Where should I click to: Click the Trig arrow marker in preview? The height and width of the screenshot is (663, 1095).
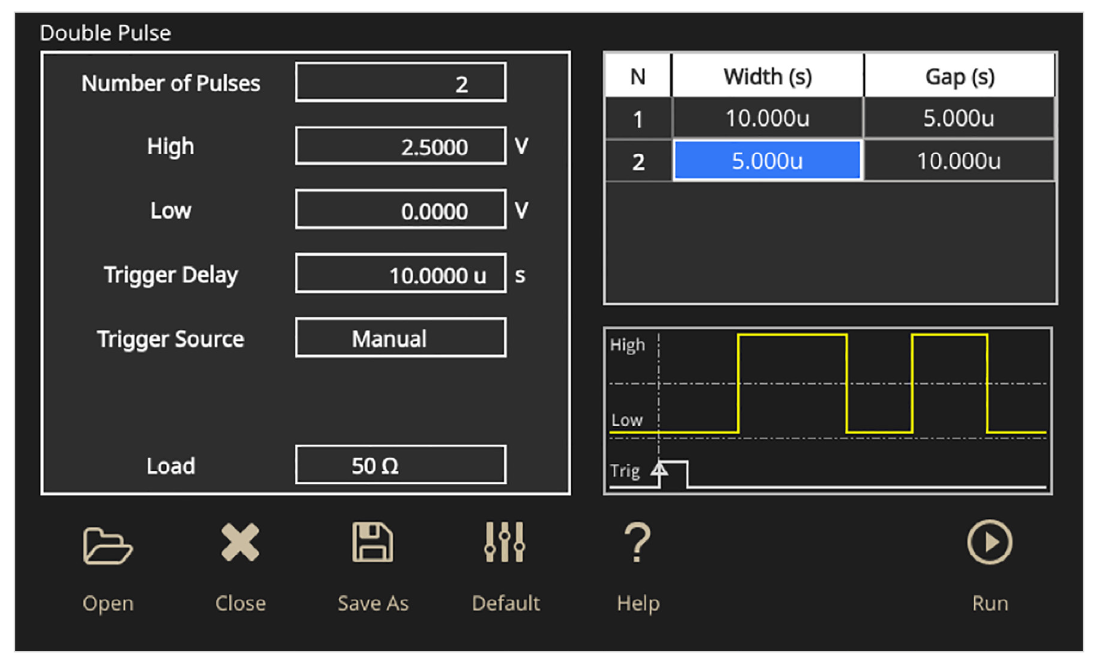tap(659, 469)
